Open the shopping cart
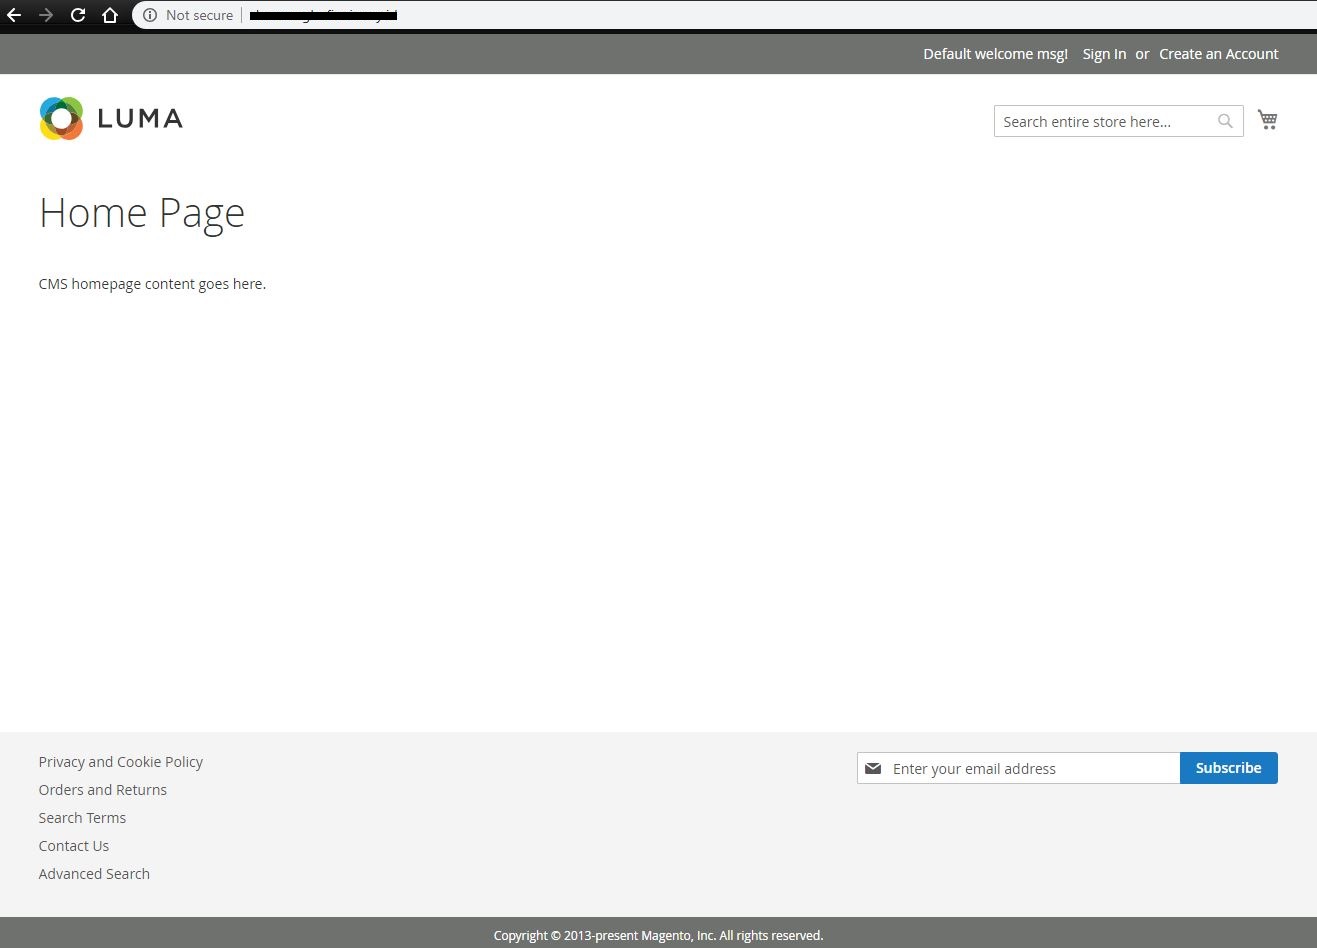The width and height of the screenshot is (1317, 948). 1267,120
